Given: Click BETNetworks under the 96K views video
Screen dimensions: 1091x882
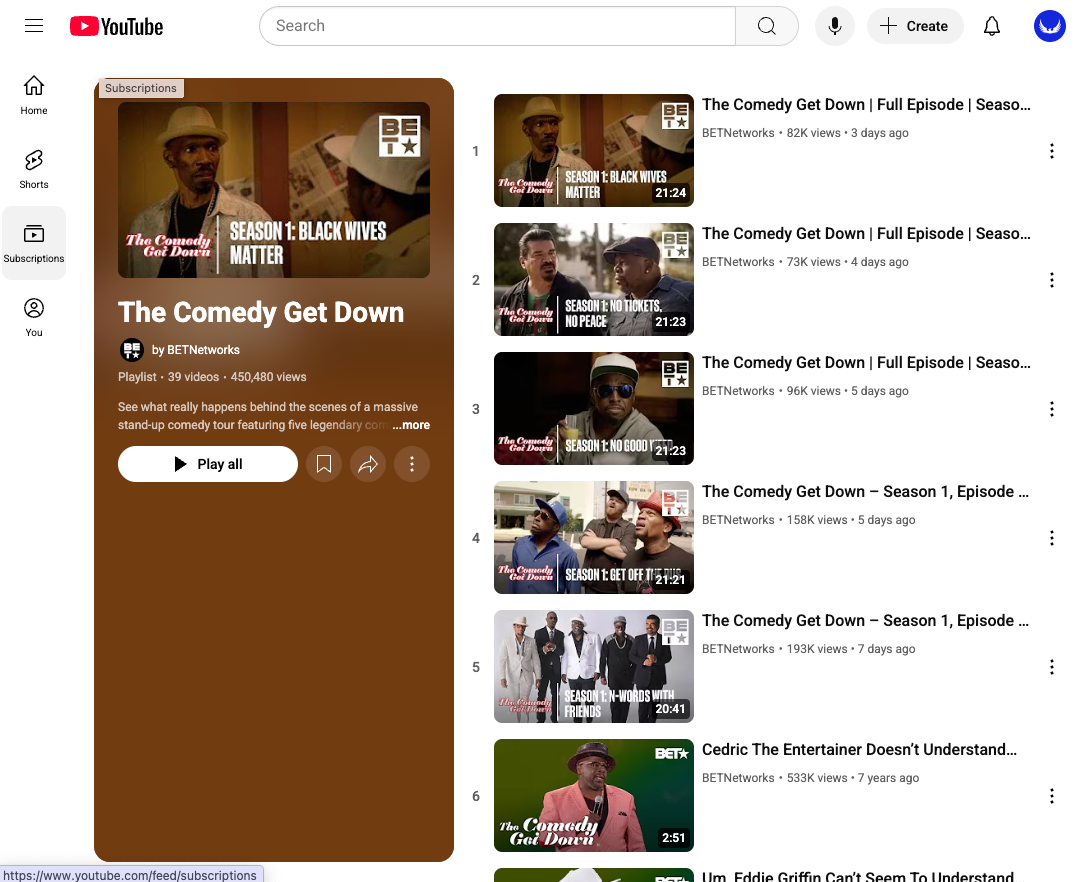Looking at the screenshot, I should [738, 391].
